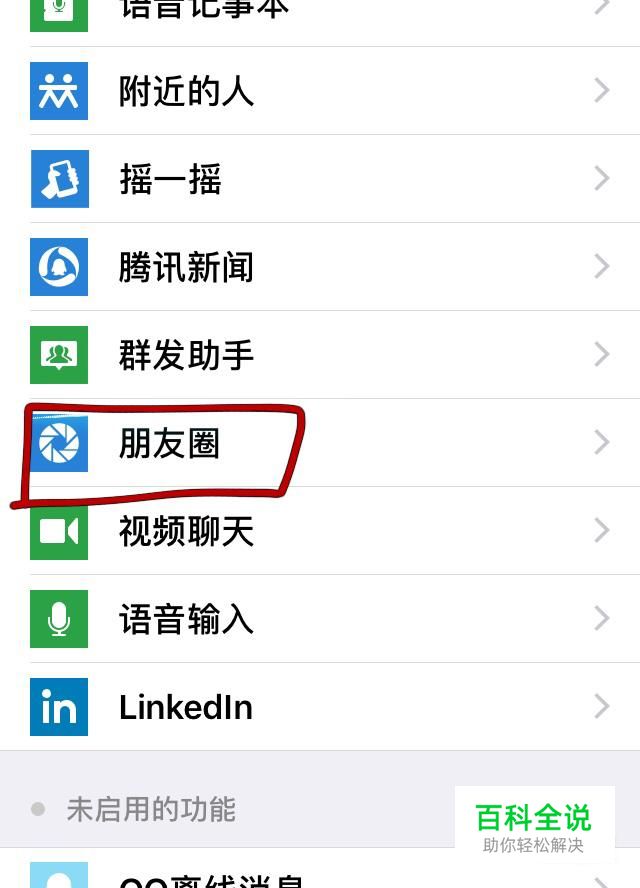This screenshot has width=640, height=888.
Task: Tap the 附近的人 people icon
Action: click(59, 91)
